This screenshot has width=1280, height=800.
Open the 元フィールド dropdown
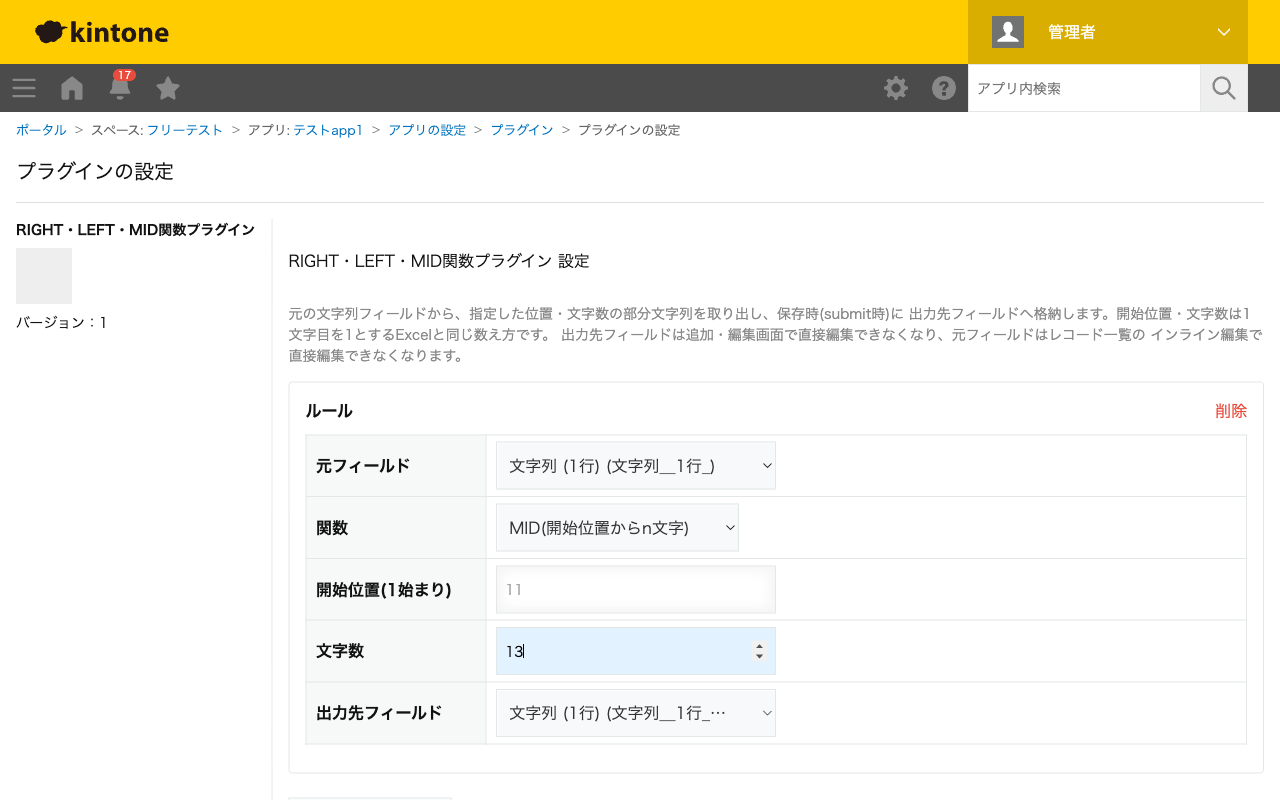pos(636,466)
